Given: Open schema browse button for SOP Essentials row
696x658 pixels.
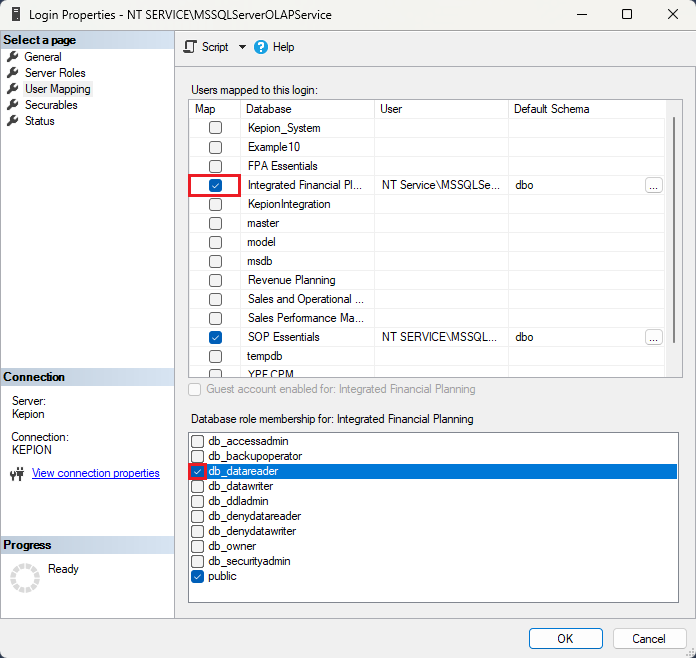Looking at the screenshot, I should pos(653,337).
